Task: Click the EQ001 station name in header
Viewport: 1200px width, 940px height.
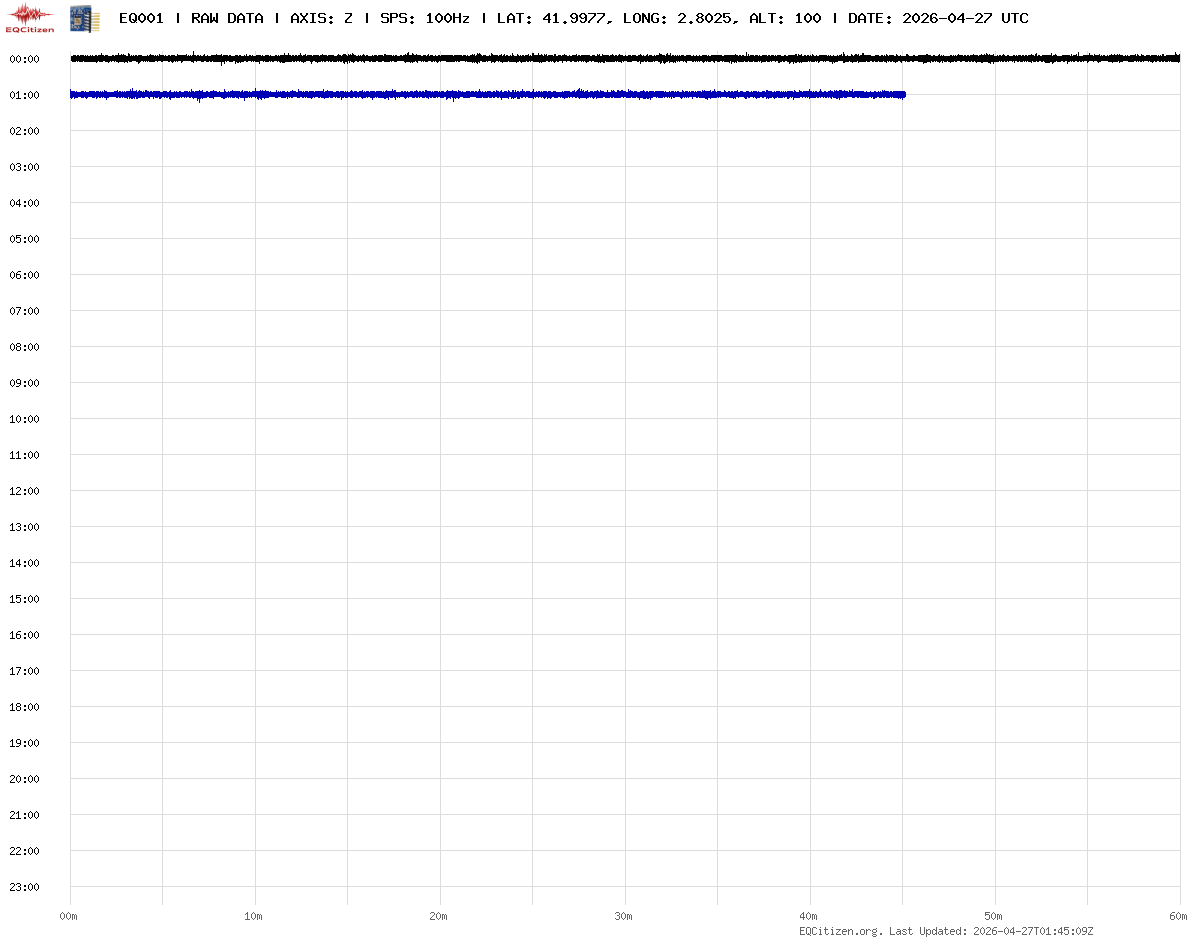Action: pos(141,18)
